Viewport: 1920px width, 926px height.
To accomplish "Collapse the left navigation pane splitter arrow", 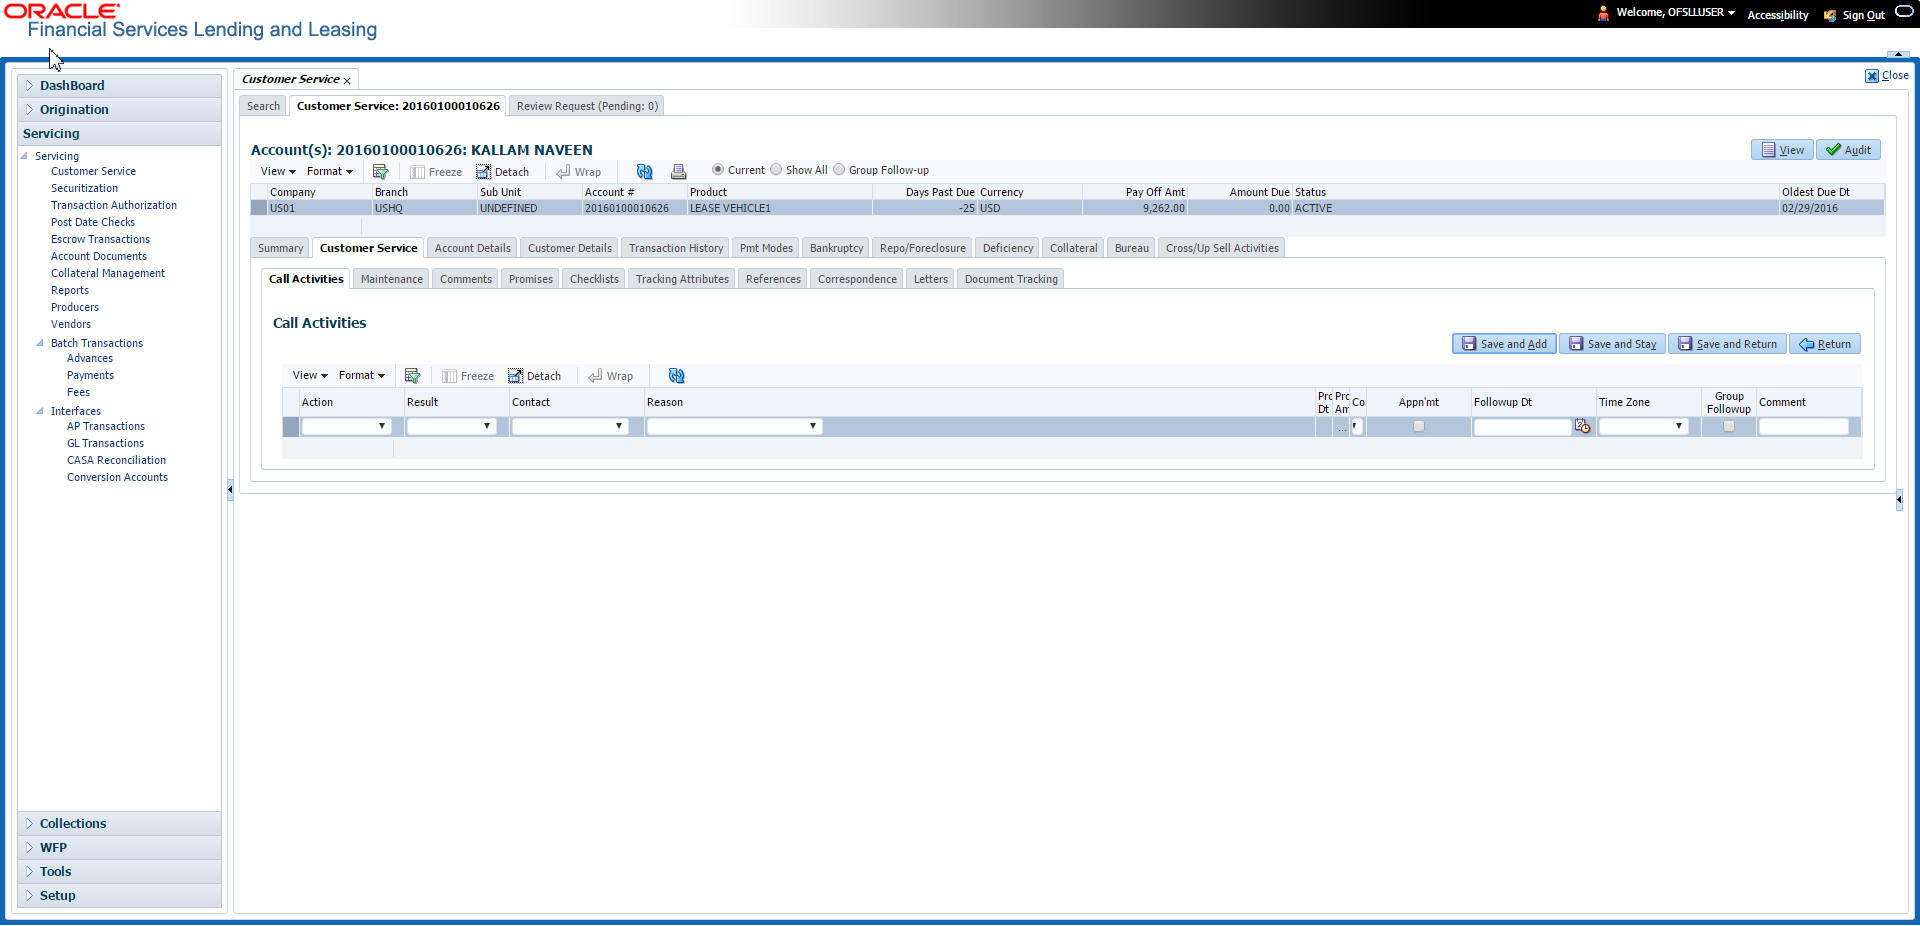I will (x=230, y=490).
